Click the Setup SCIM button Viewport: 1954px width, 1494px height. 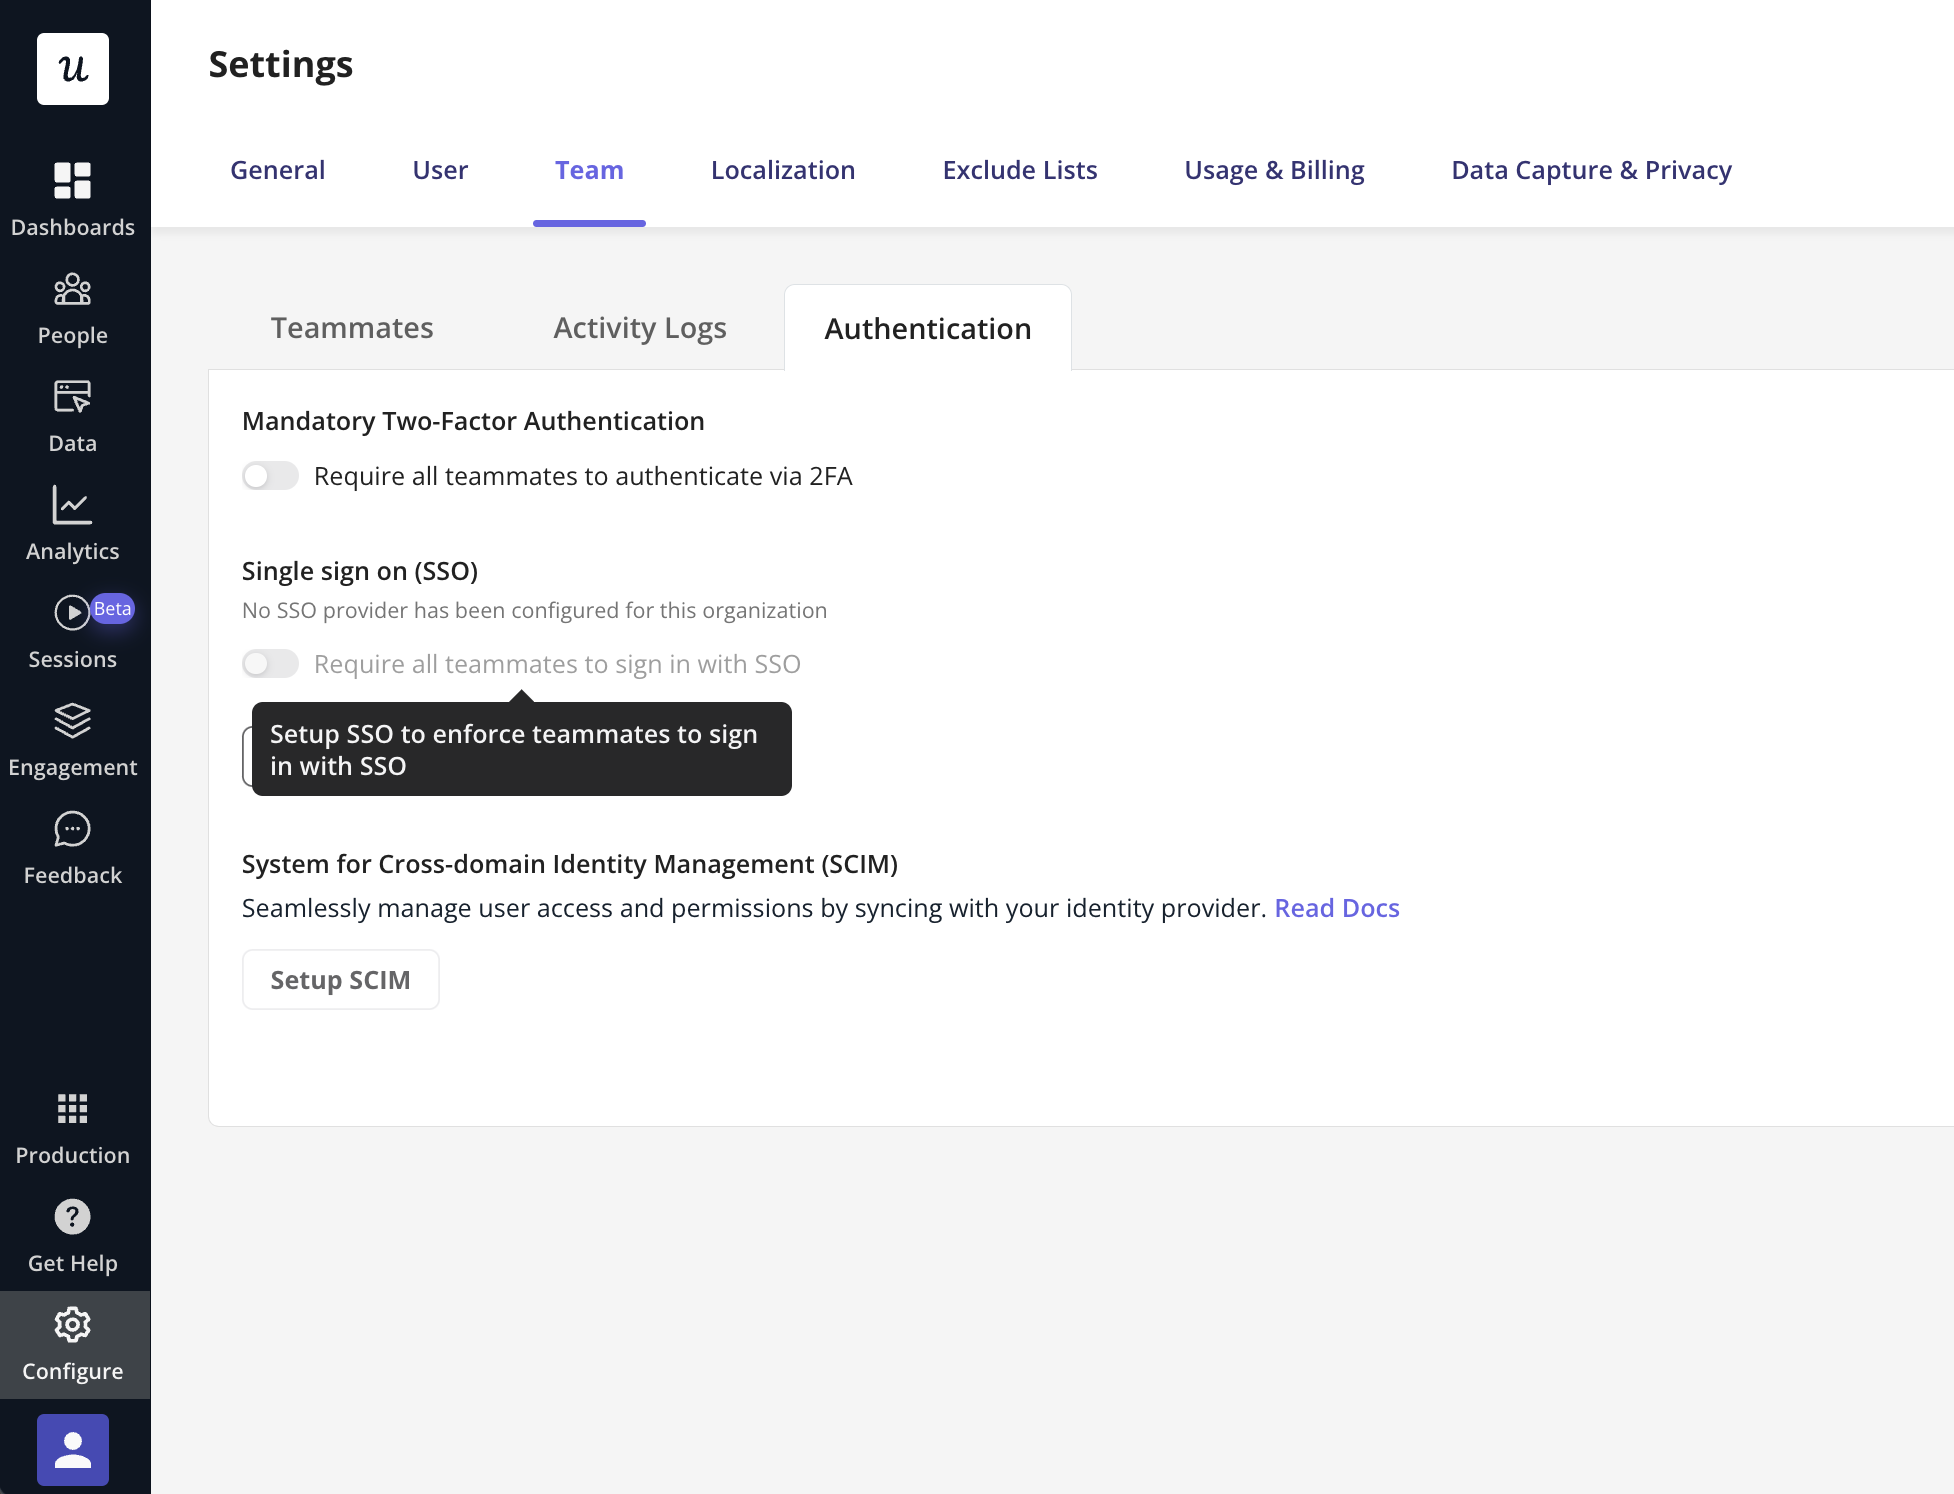[x=340, y=980]
